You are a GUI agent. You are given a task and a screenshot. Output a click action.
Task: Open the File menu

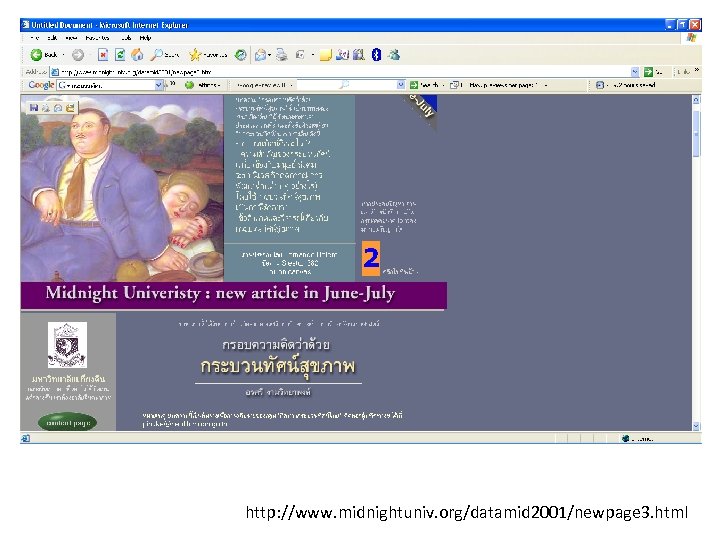(x=34, y=38)
